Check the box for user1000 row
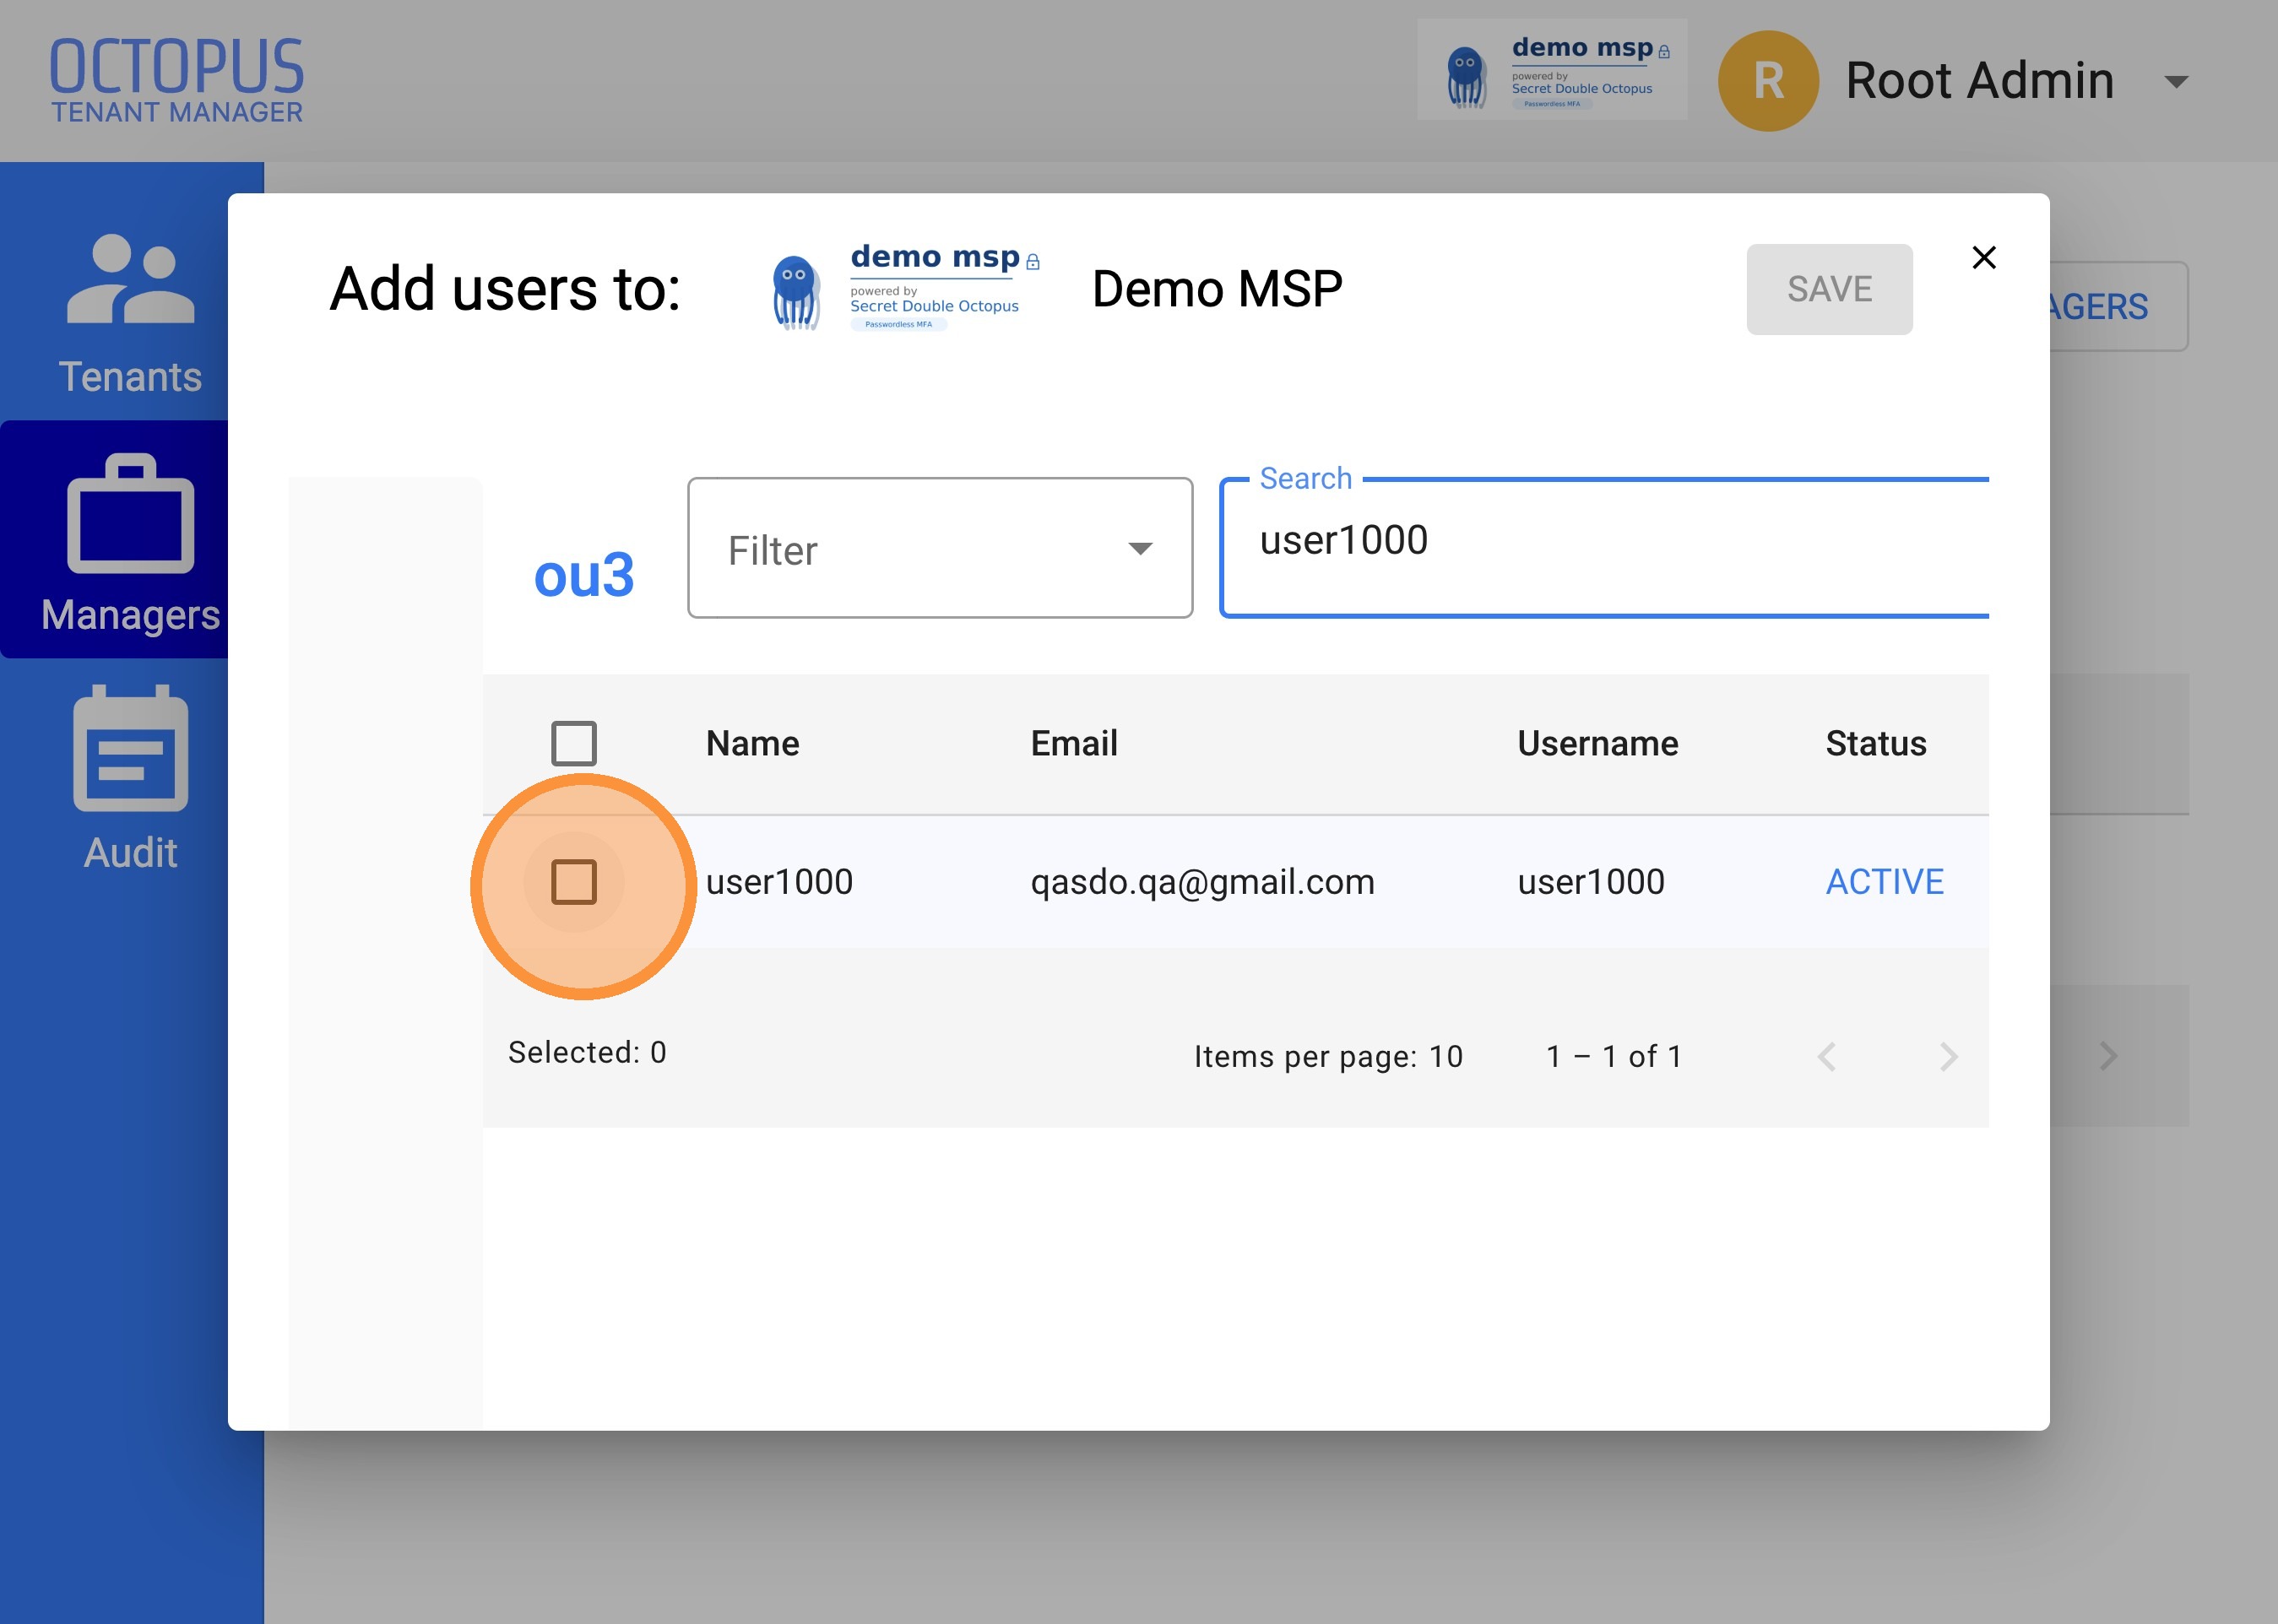The height and width of the screenshot is (1624, 2278). [x=574, y=882]
